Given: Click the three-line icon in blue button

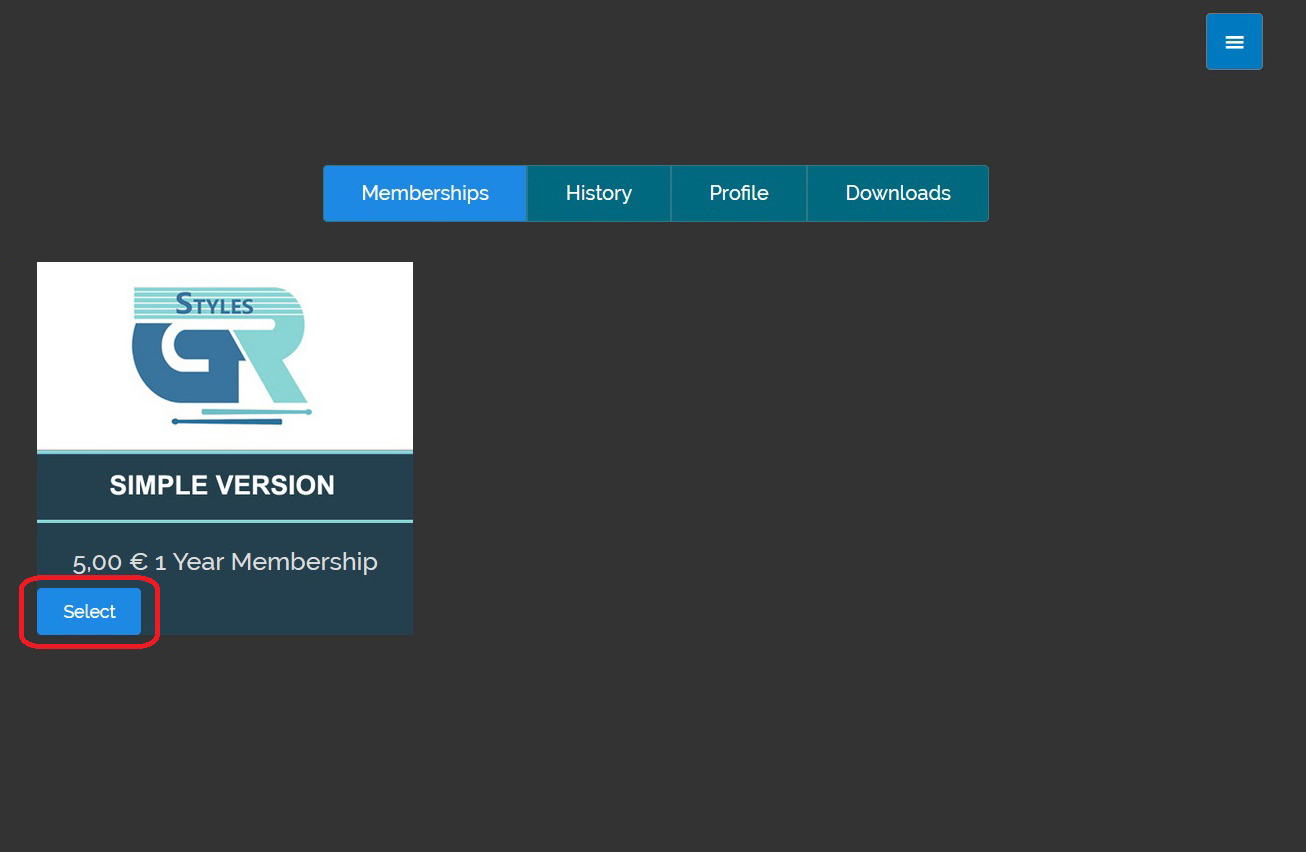Looking at the screenshot, I should 1234,42.
